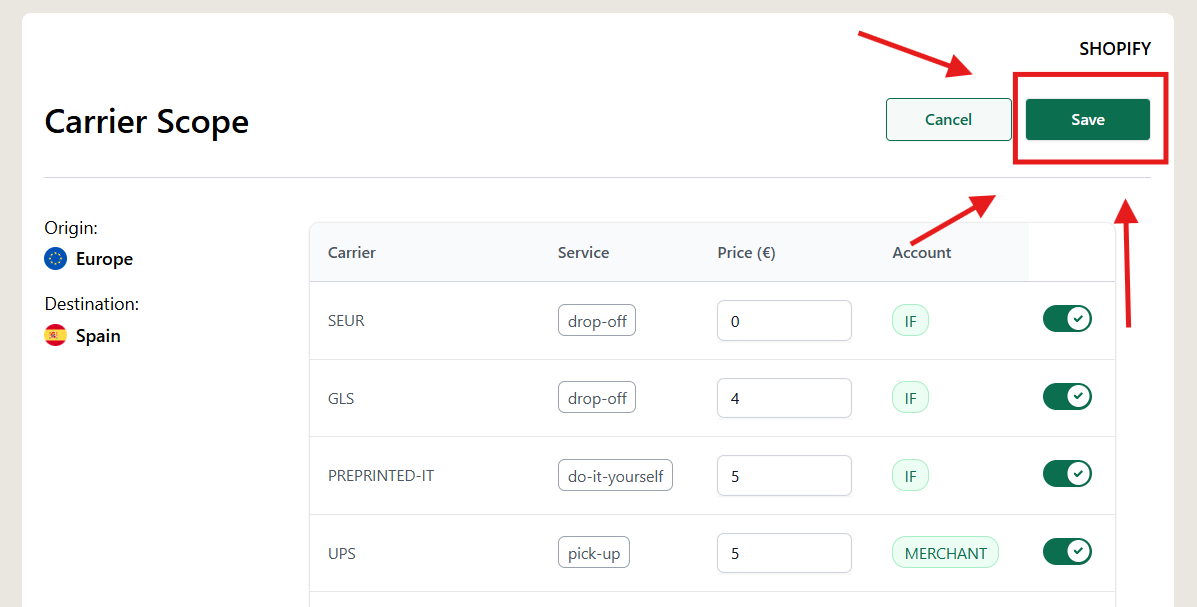Click the SHOPIFY label

pyautogui.click(x=1115, y=49)
